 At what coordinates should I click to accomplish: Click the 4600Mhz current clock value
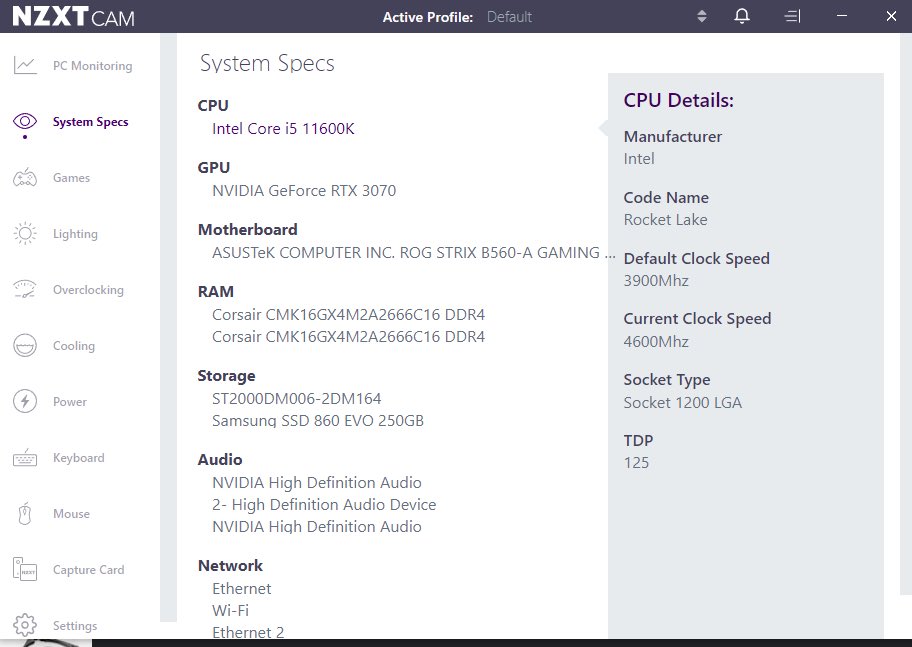coord(656,342)
